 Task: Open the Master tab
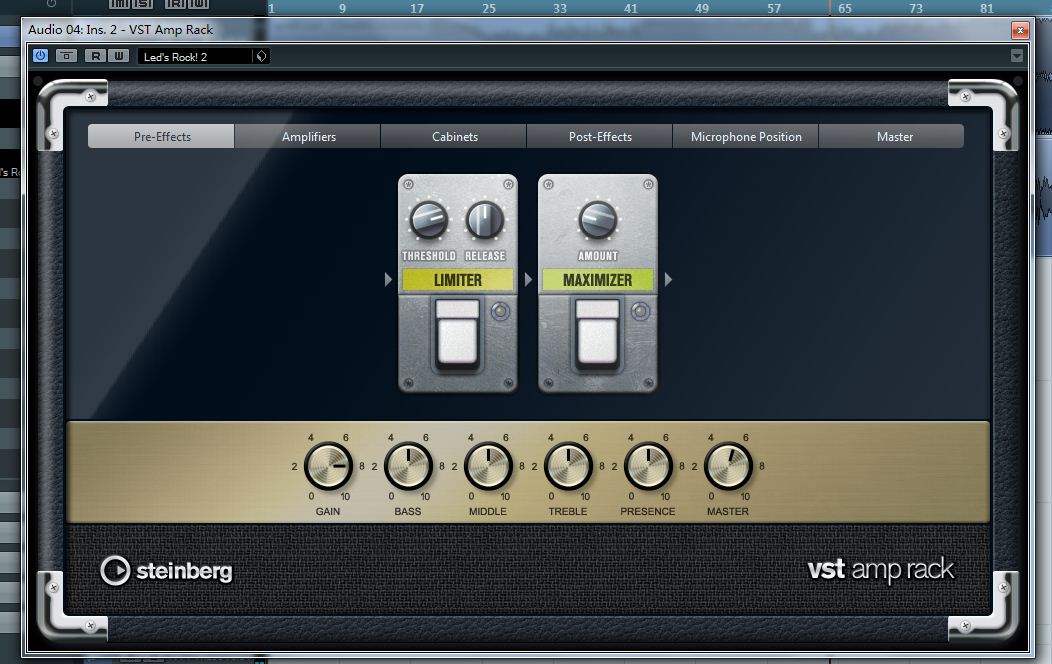(892, 136)
